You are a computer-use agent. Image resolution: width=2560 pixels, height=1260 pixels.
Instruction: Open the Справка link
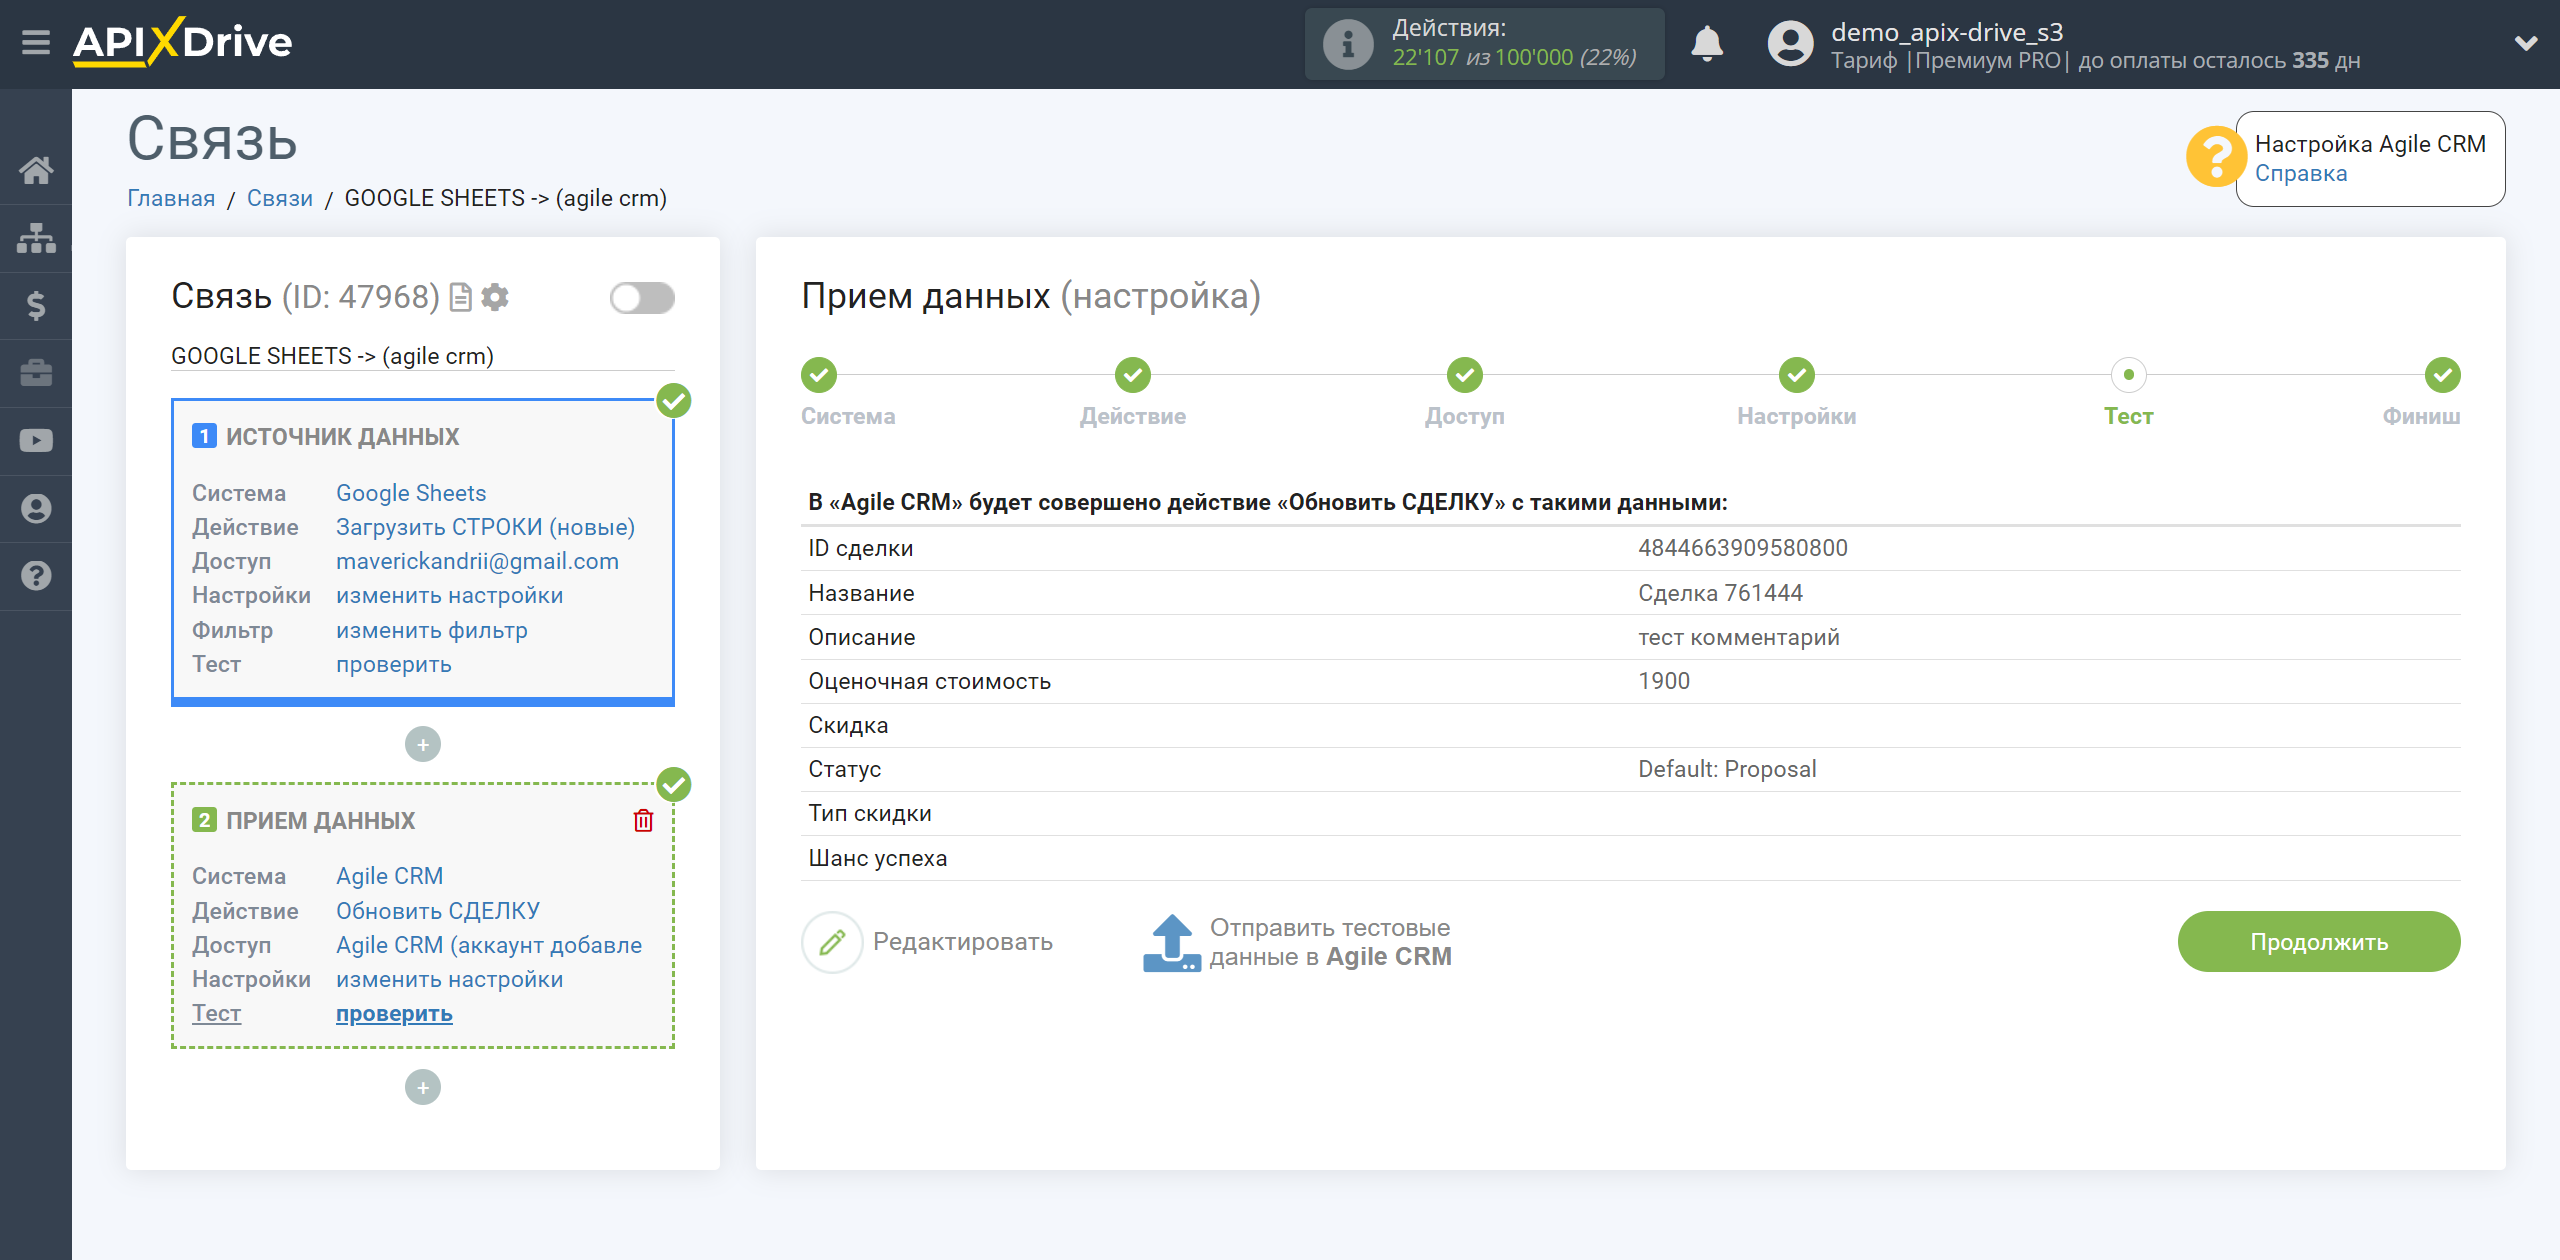pos(2300,173)
